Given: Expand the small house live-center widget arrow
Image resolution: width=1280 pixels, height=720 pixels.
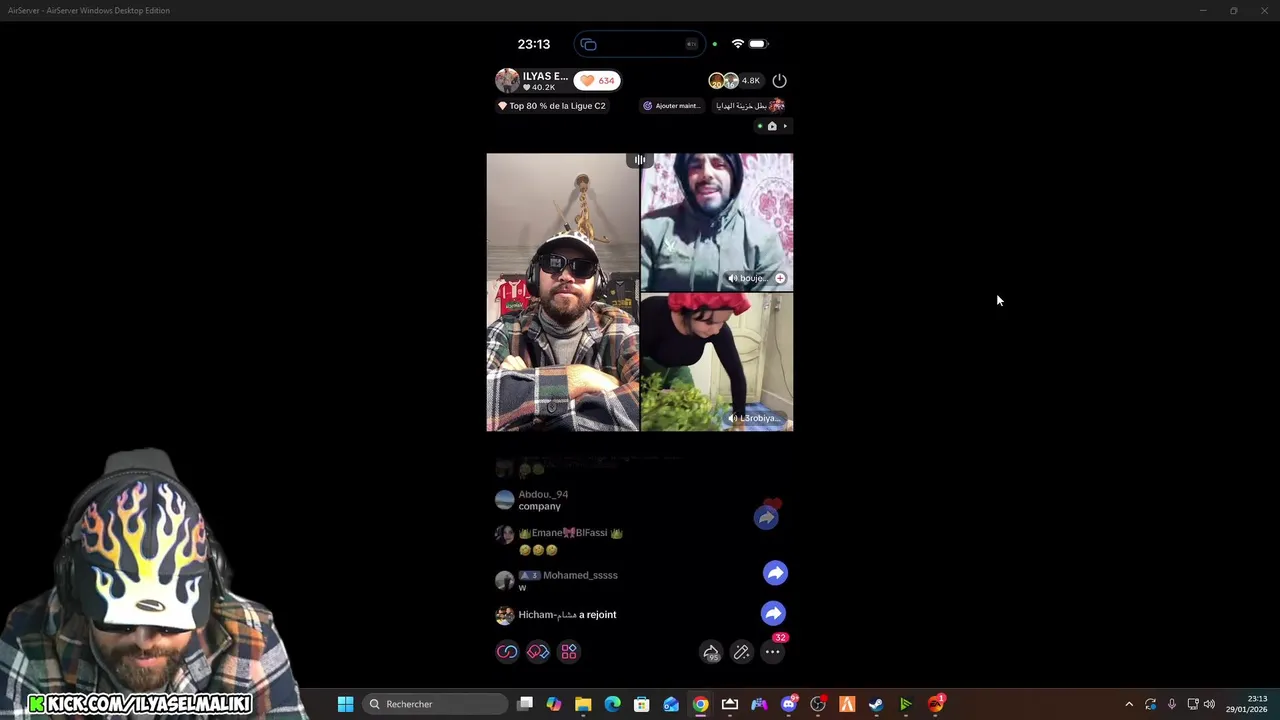Looking at the screenshot, I should click(x=786, y=126).
